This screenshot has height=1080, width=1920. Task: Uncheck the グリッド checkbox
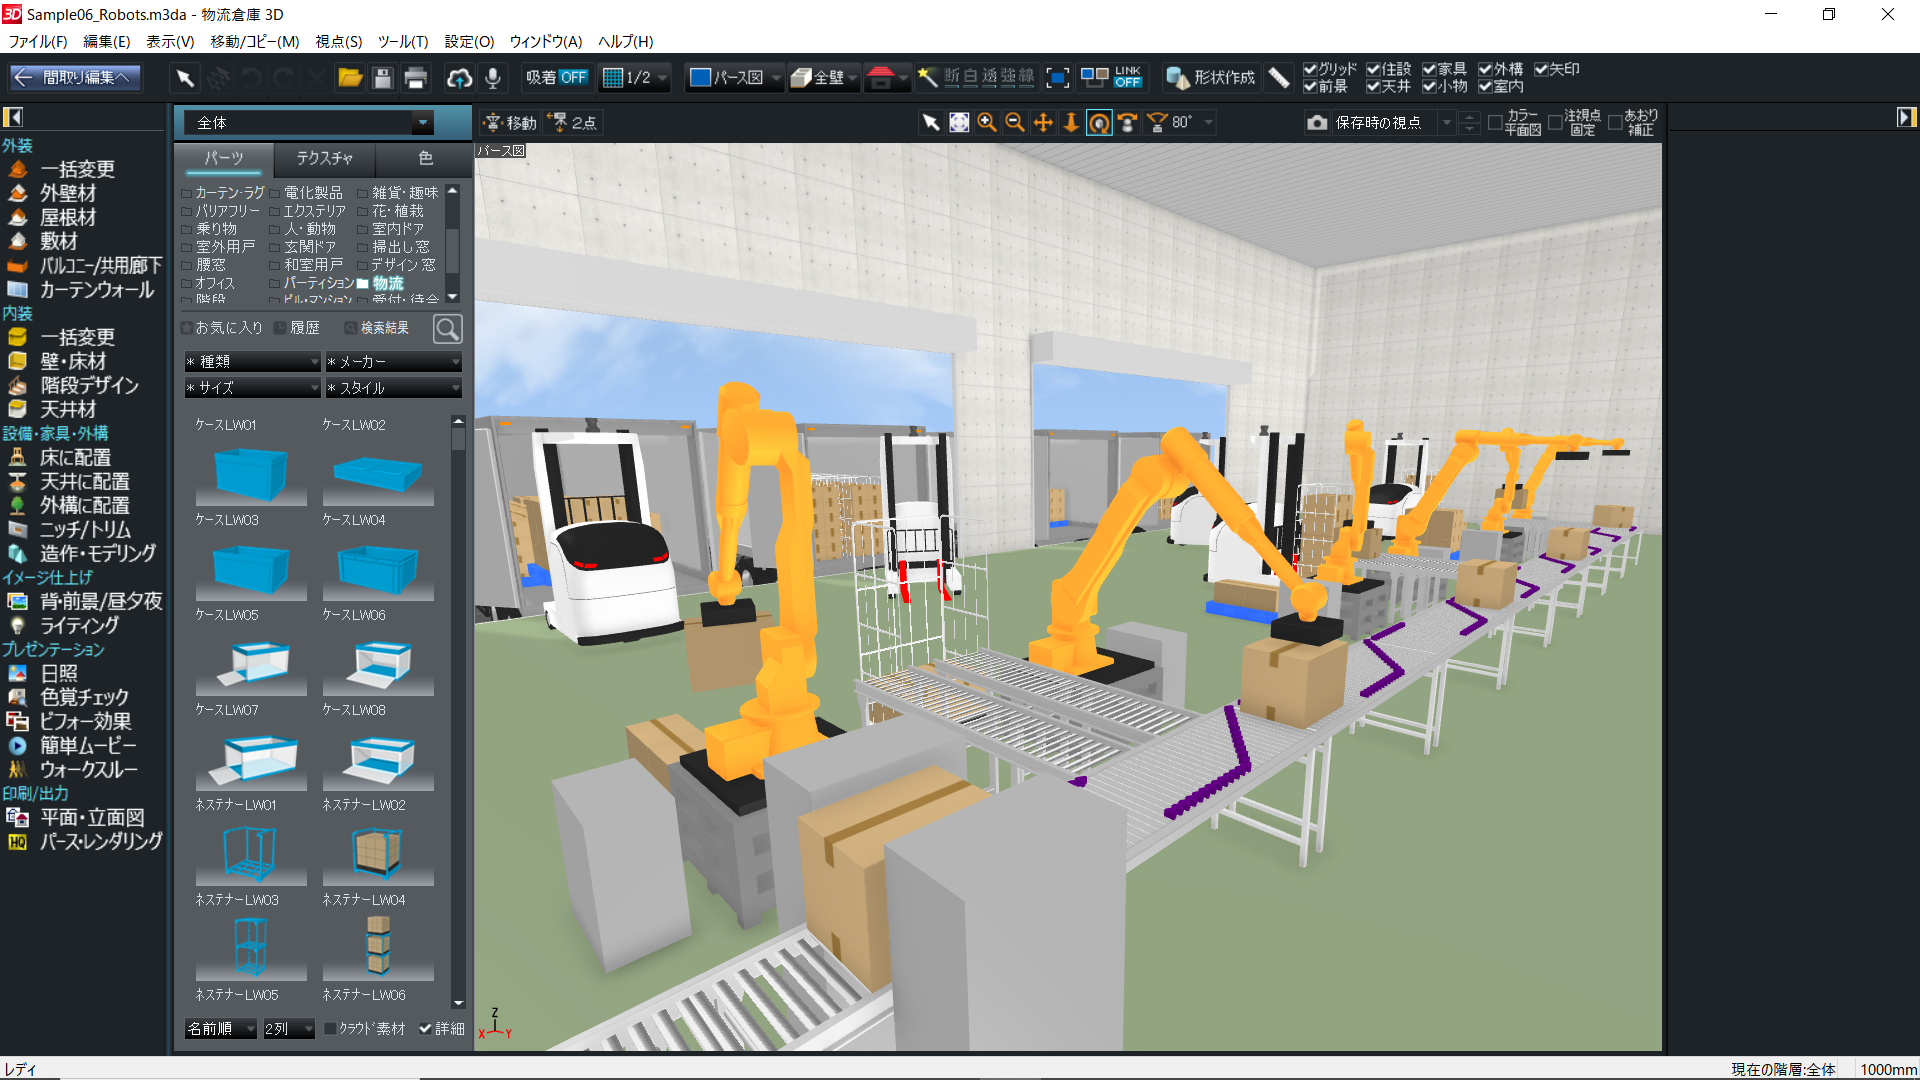(1310, 69)
